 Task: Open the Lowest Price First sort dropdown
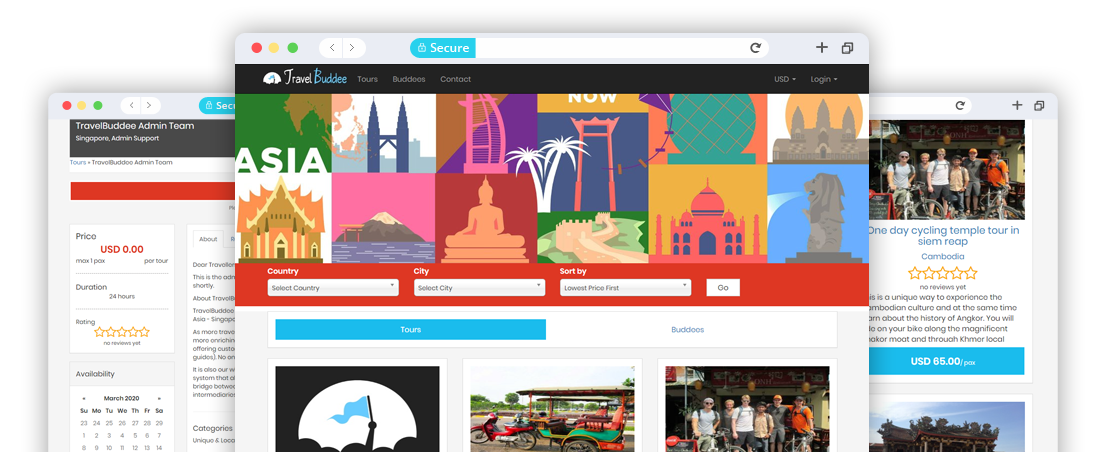[x=625, y=287]
